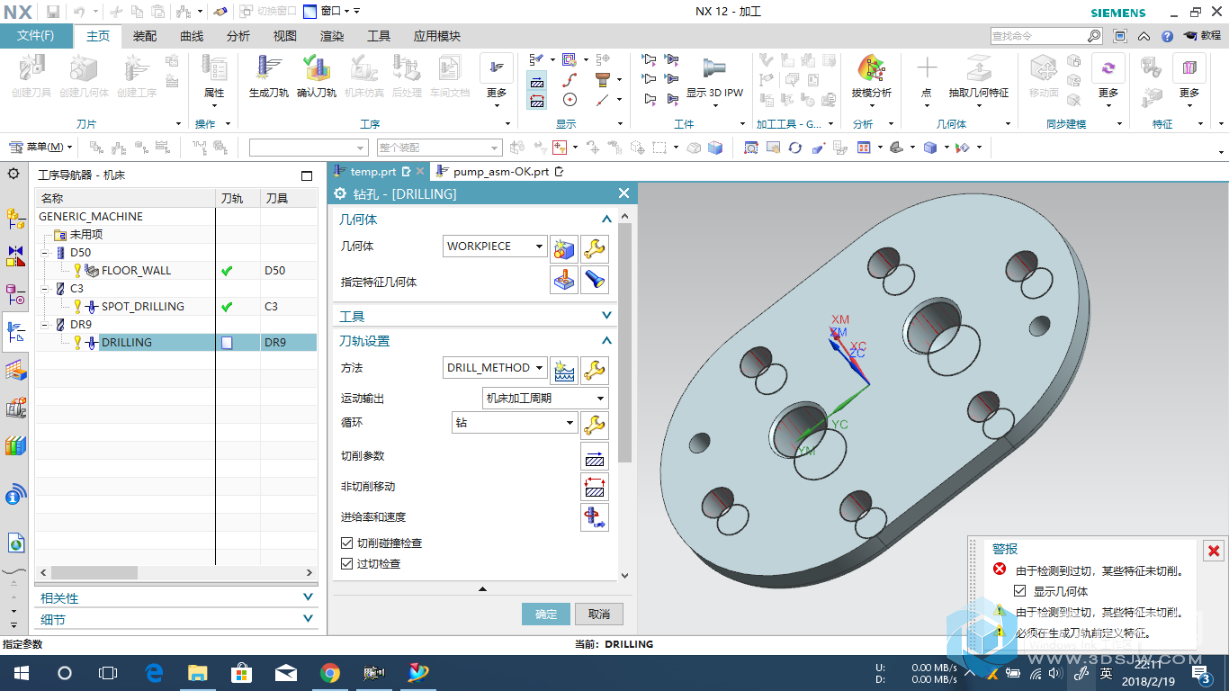Open 进给率和速度 feeds and speeds icon
Viewport: 1229px width, 691px height.
[595, 517]
